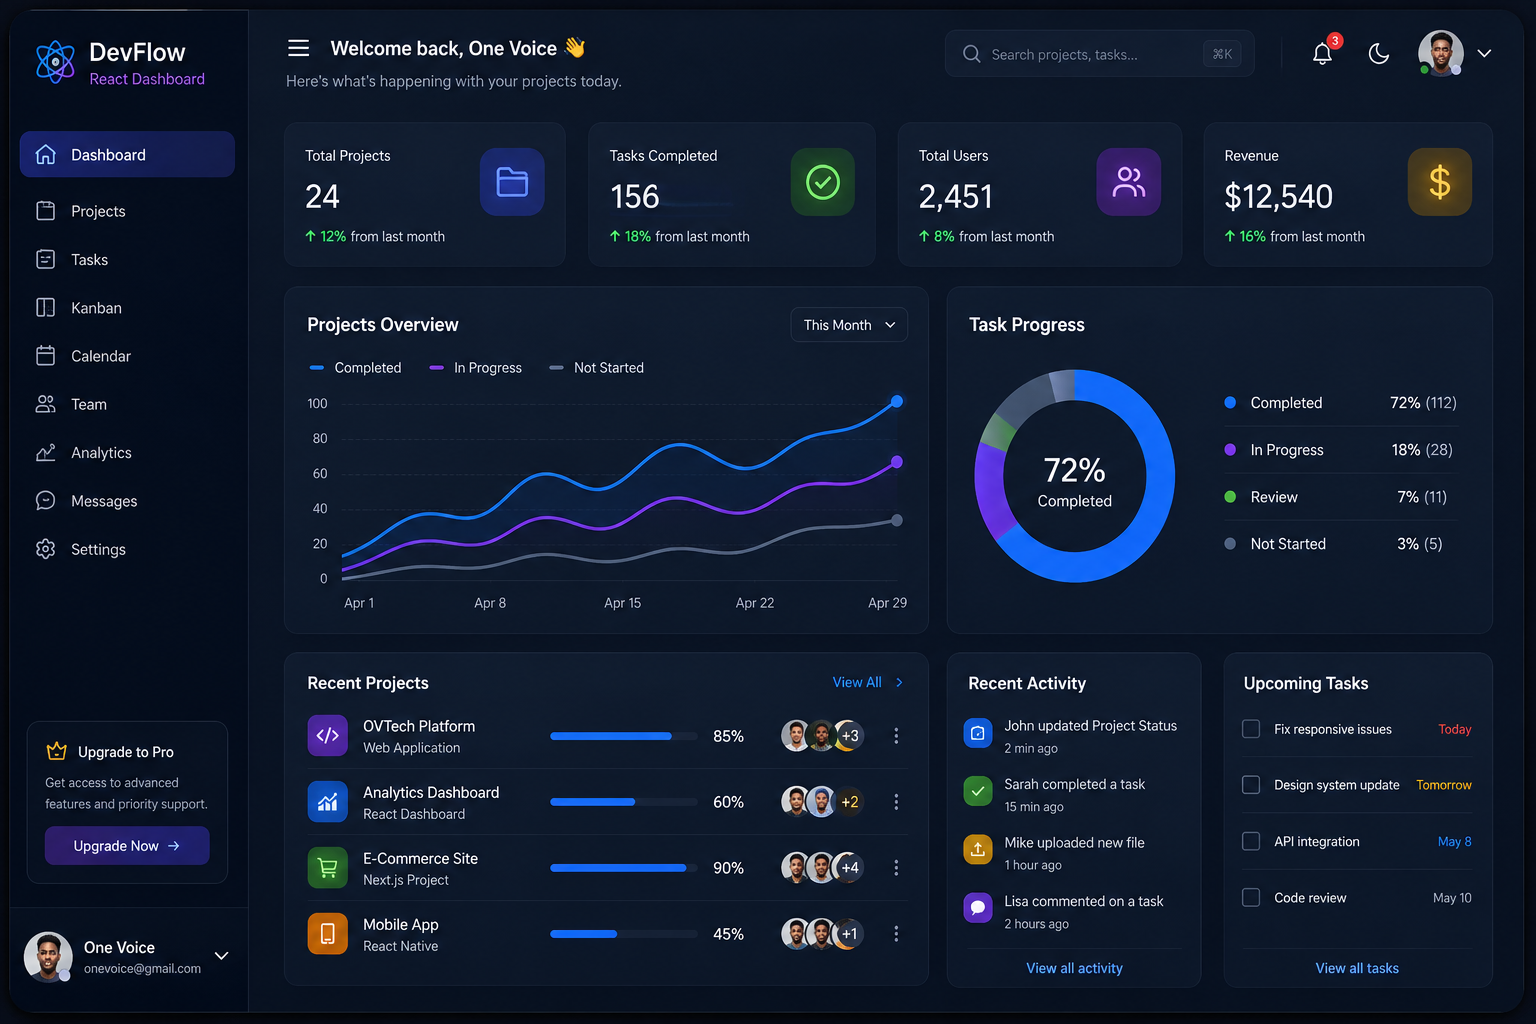The image size is (1536, 1024).
Task: Open more options for Analytics Dashboard
Action: pyautogui.click(x=896, y=802)
